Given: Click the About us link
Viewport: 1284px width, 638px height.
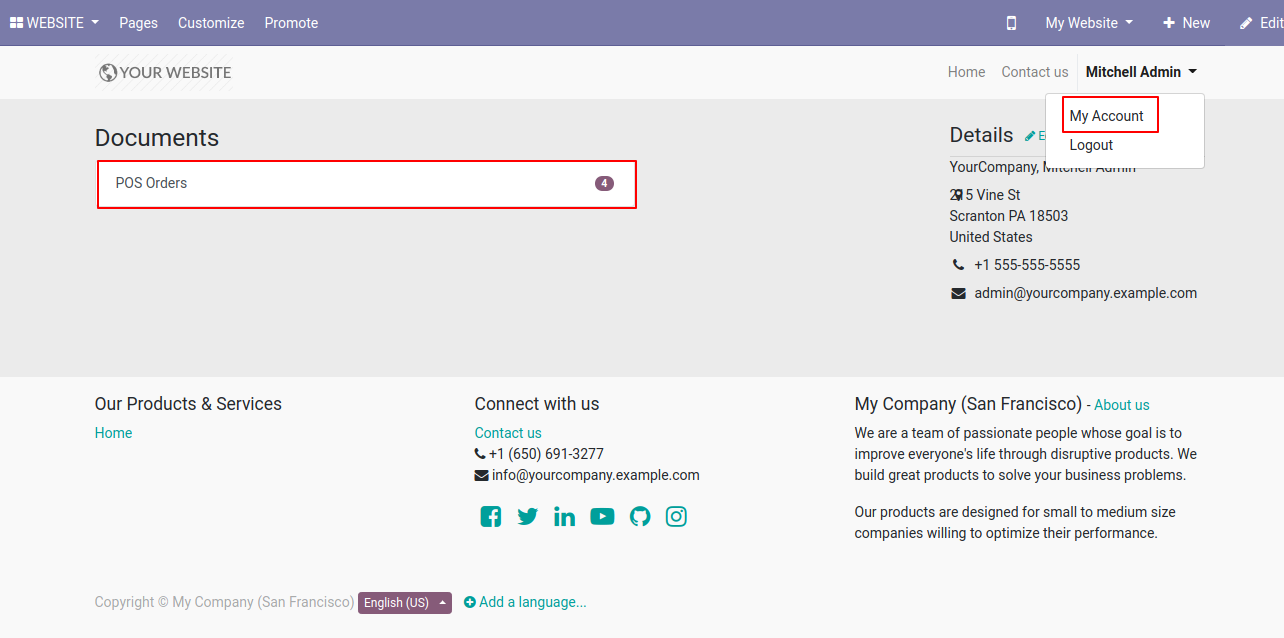Looking at the screenshot, I should point(1122,405).
